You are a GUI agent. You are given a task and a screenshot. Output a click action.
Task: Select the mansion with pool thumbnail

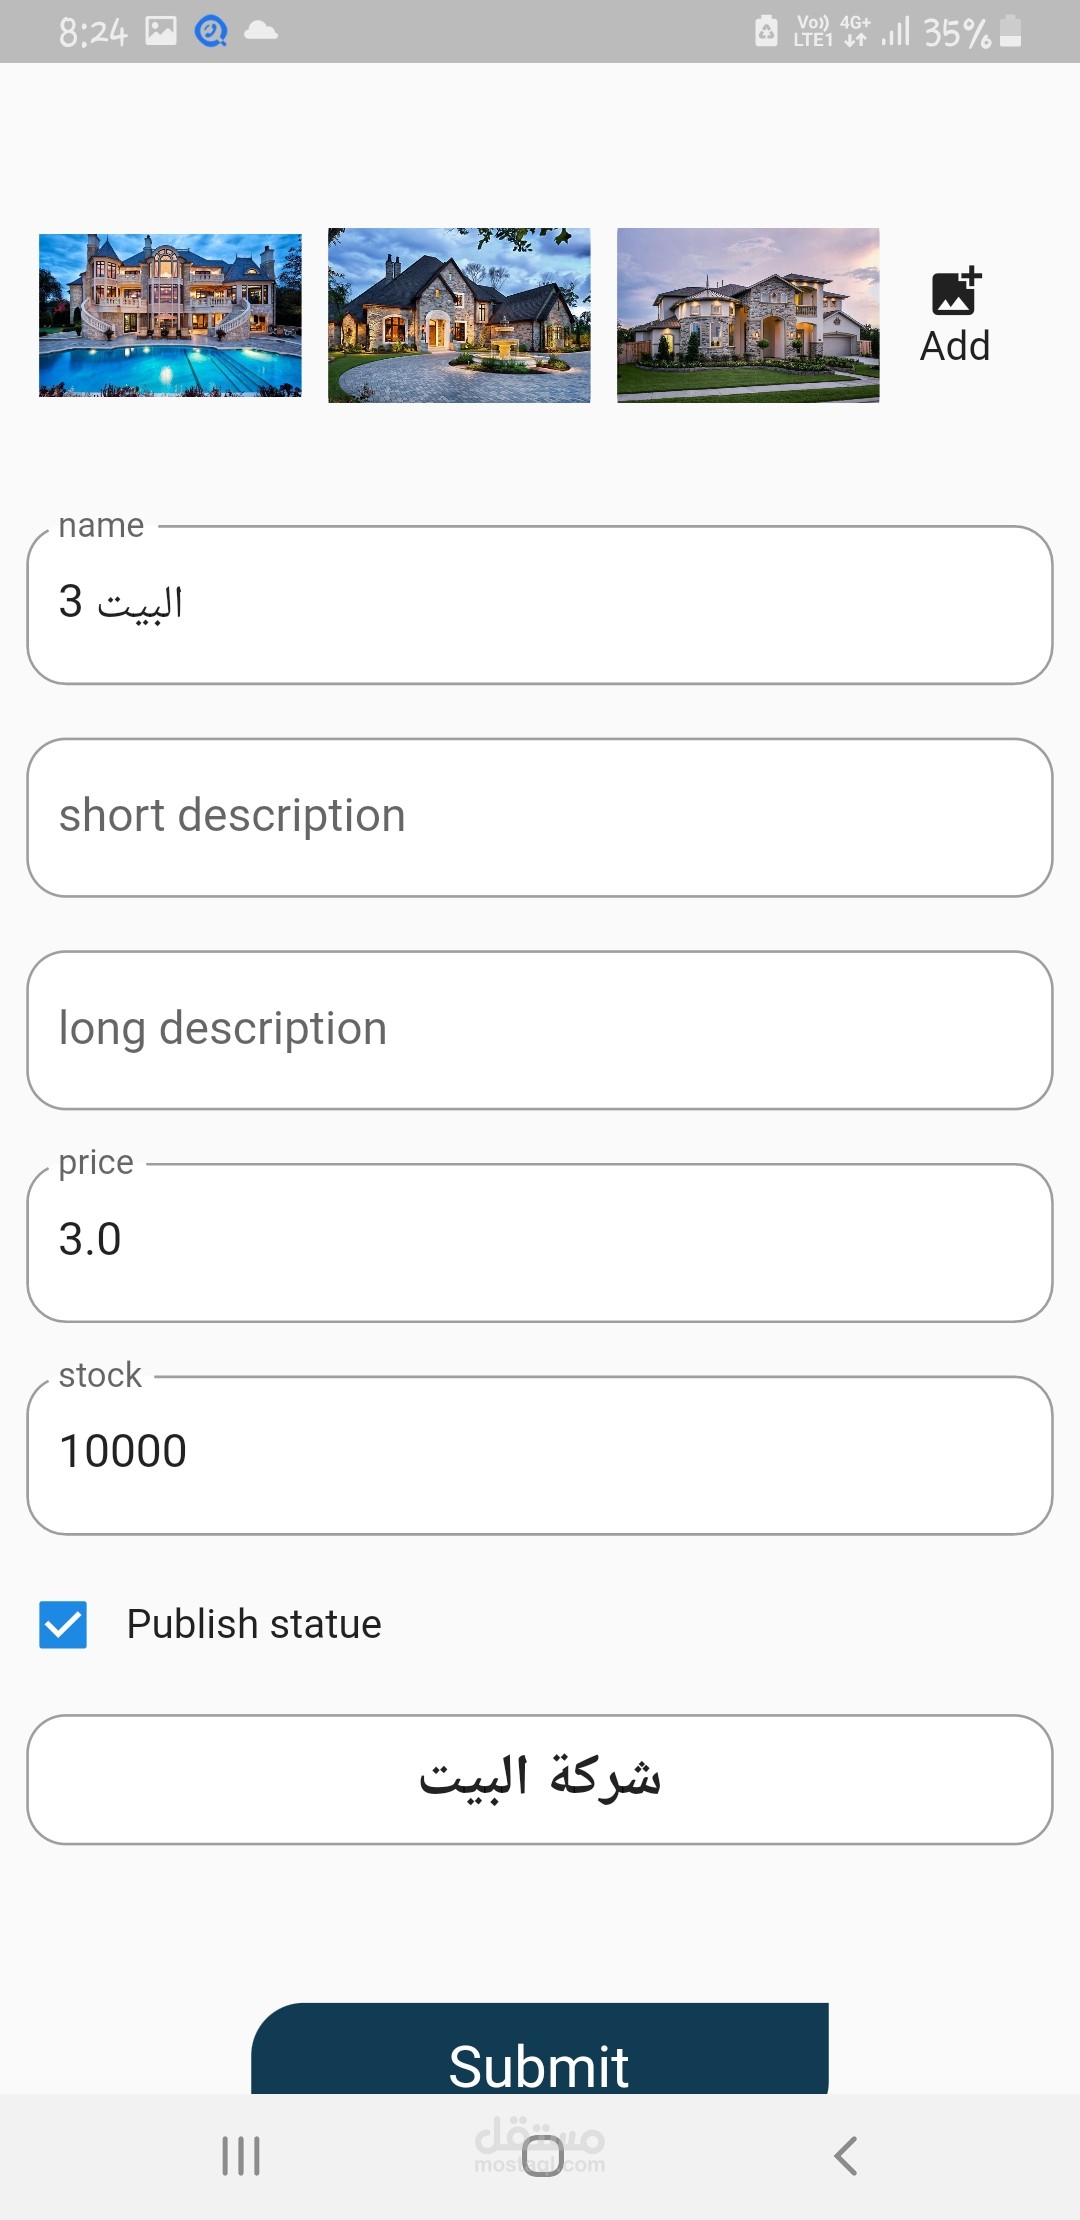[x=170, y=315]
